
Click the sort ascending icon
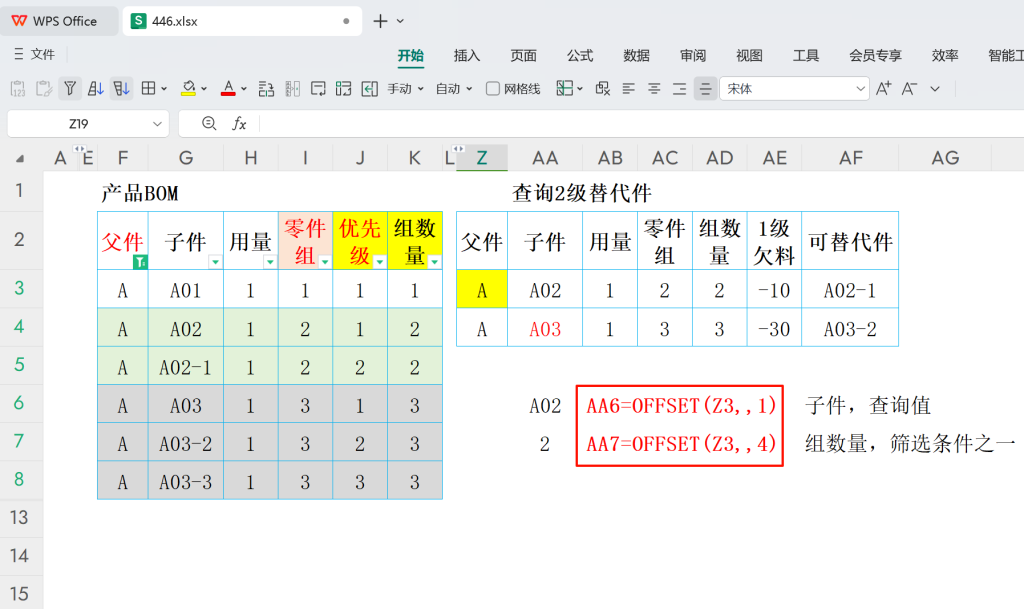(x=95, y=89)
